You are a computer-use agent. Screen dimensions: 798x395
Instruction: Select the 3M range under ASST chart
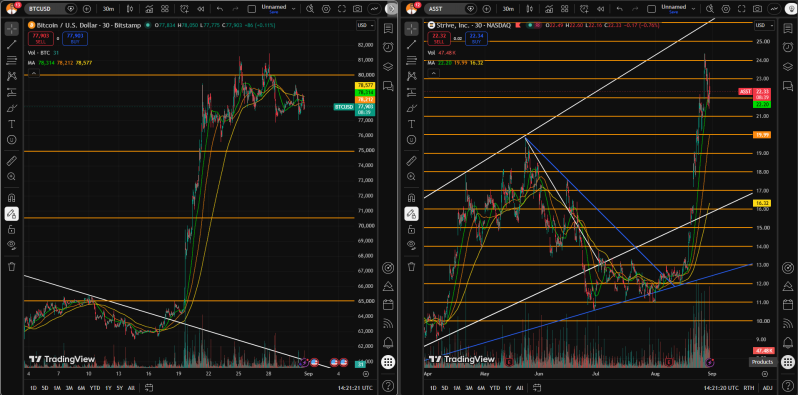pos(469,387)
